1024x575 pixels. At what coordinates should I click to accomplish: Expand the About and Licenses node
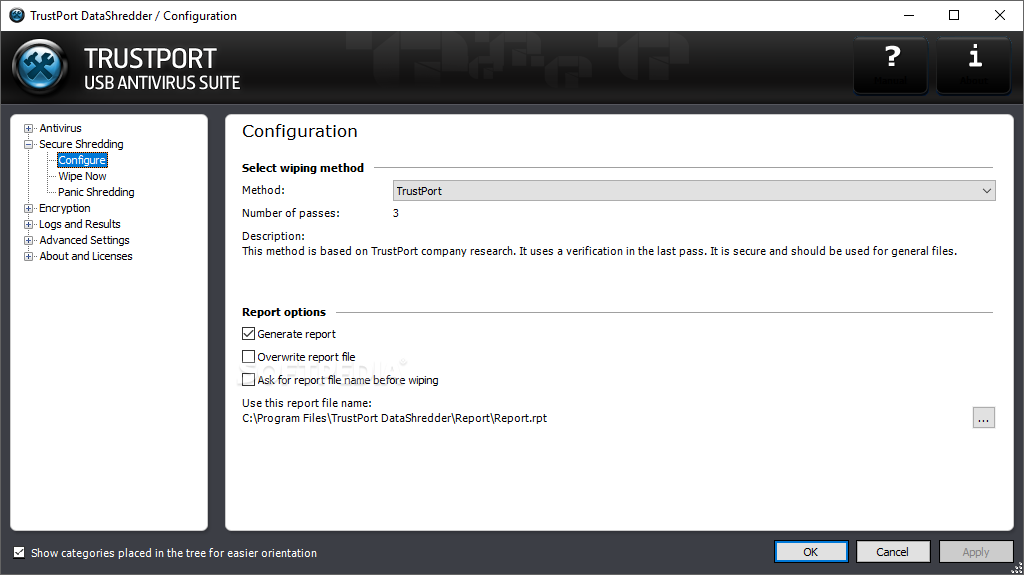click(x=28, y=257)
